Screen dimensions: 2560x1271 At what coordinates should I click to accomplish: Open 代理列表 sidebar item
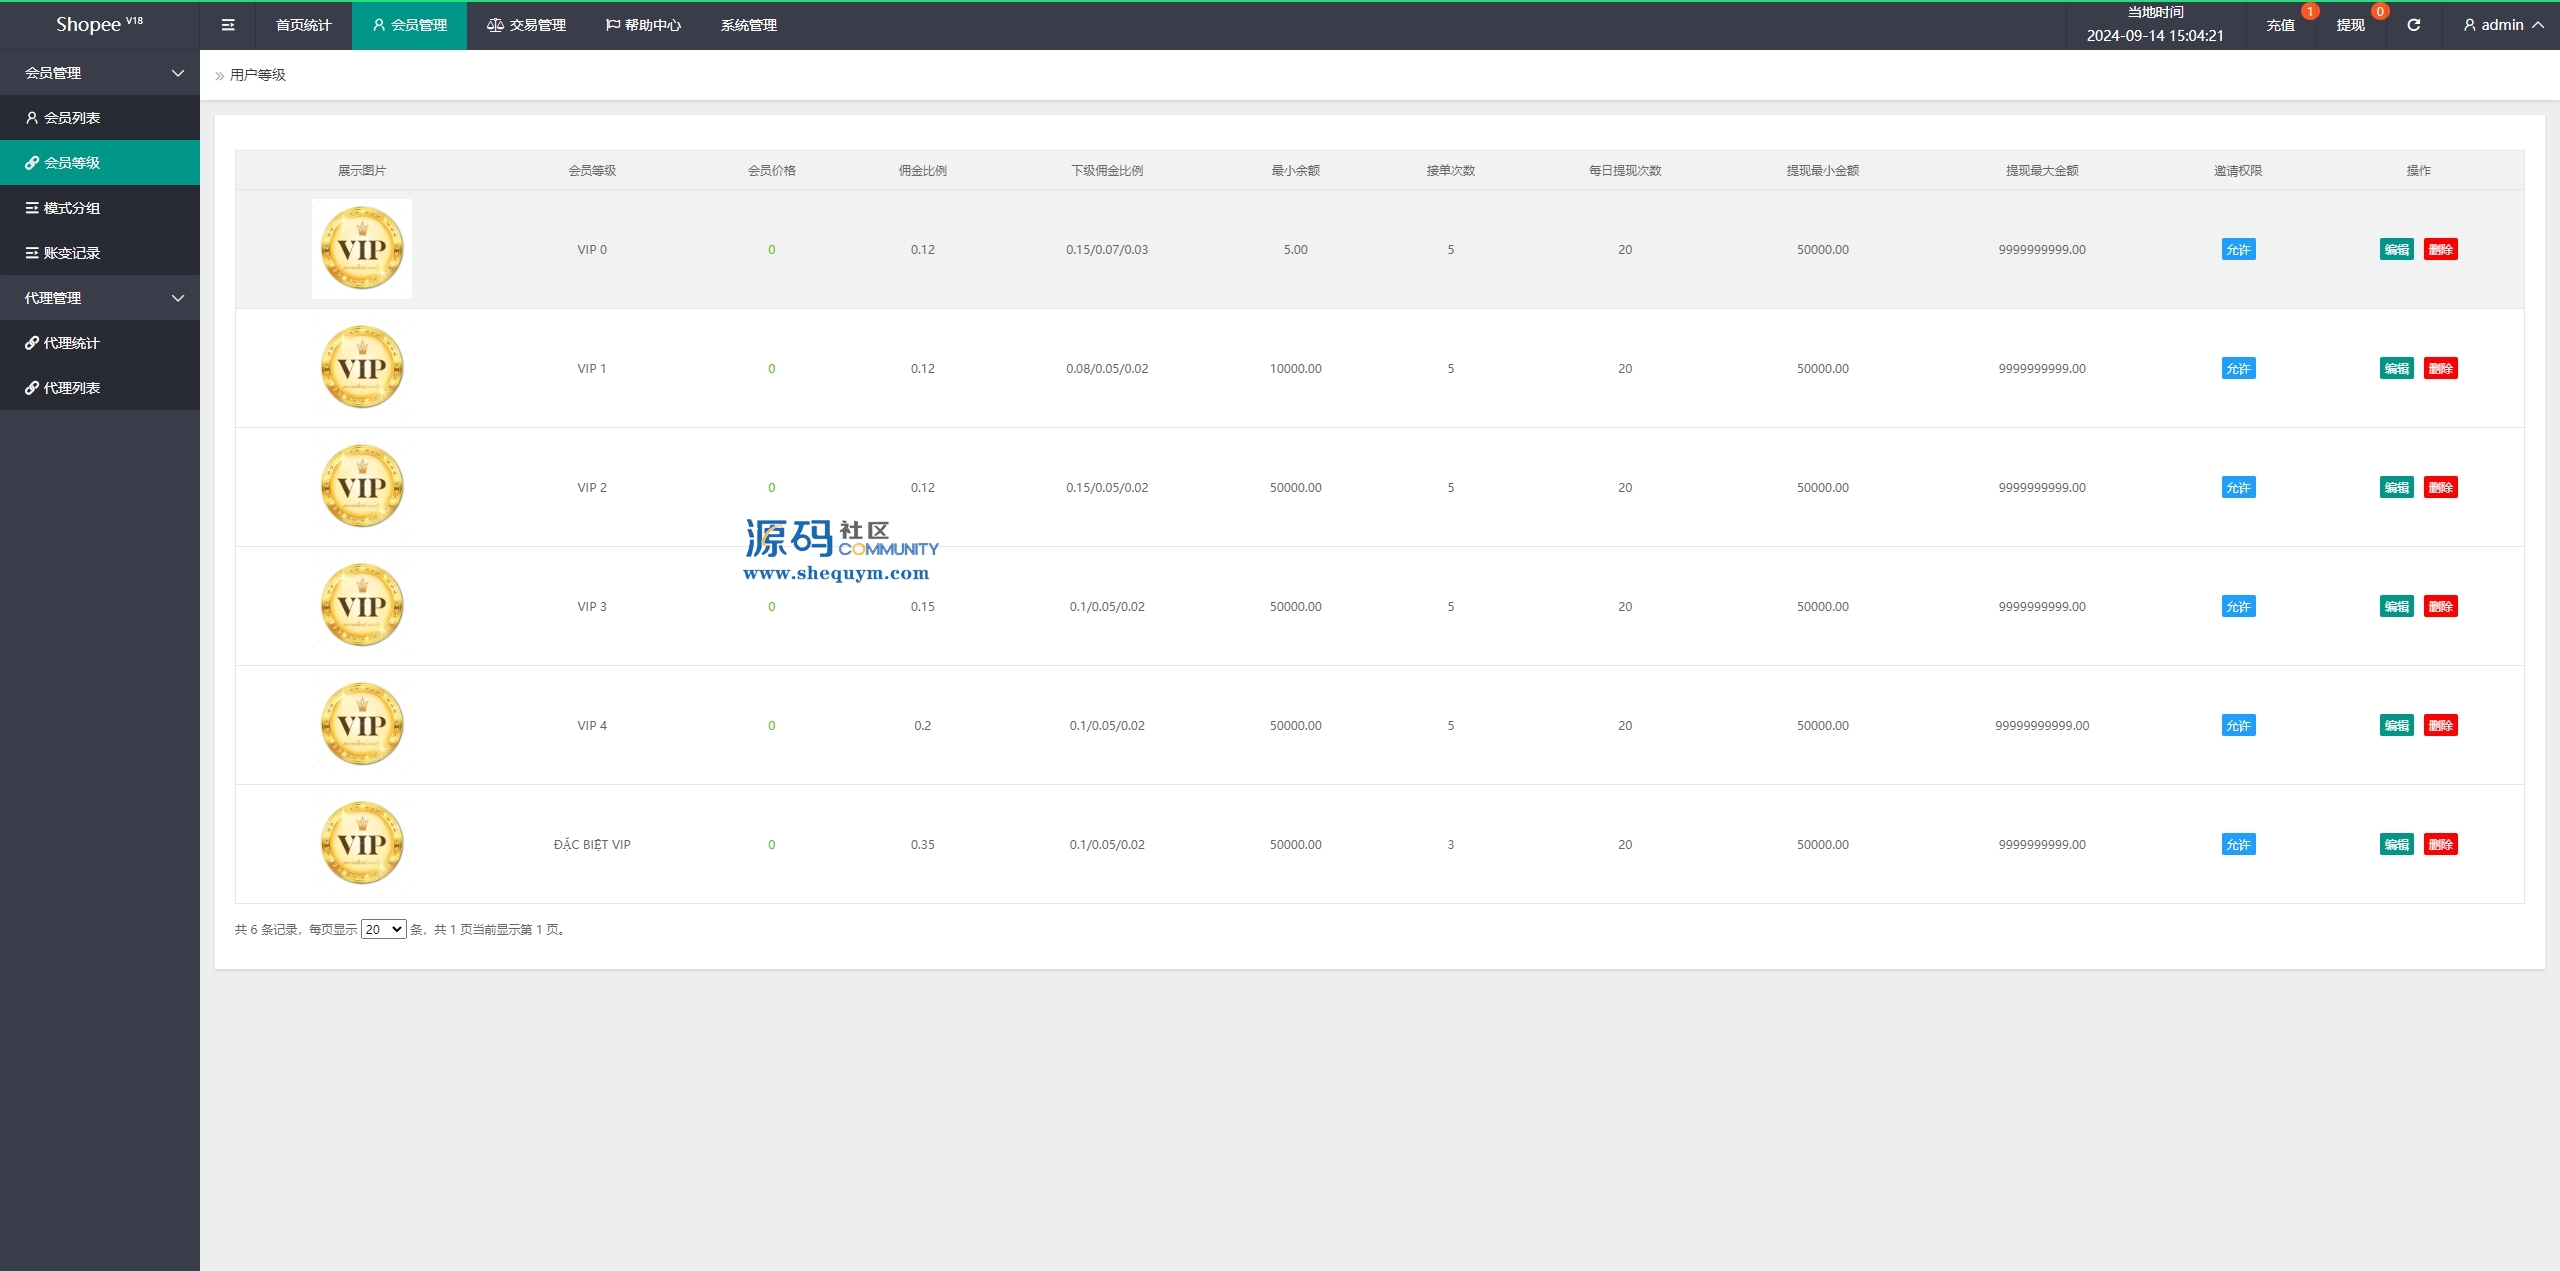pyautogui.click(x=71, y=388)
